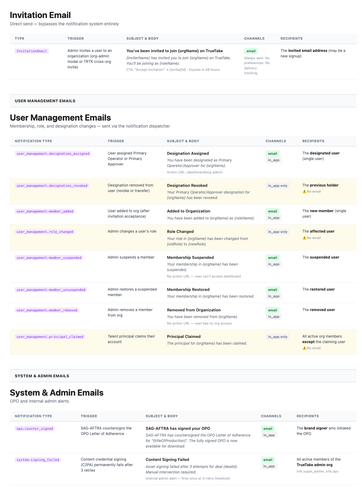Click the user_management.member_added tag

tap(45, 211)
